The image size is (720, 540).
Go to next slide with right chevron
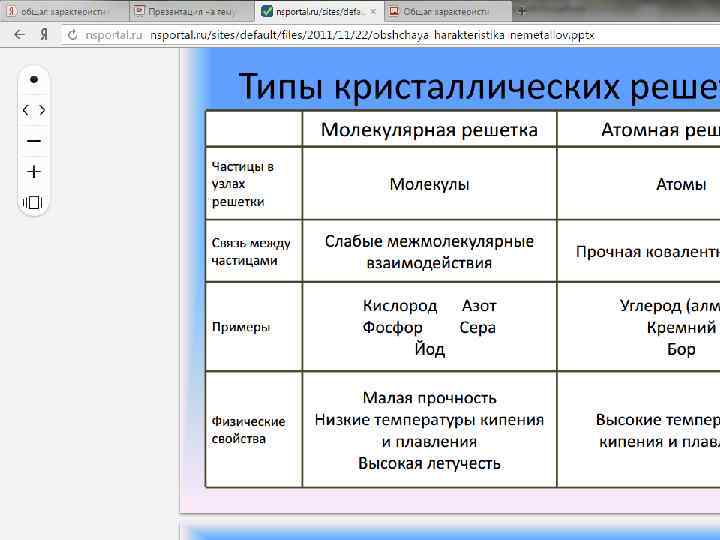click(42, 110)
